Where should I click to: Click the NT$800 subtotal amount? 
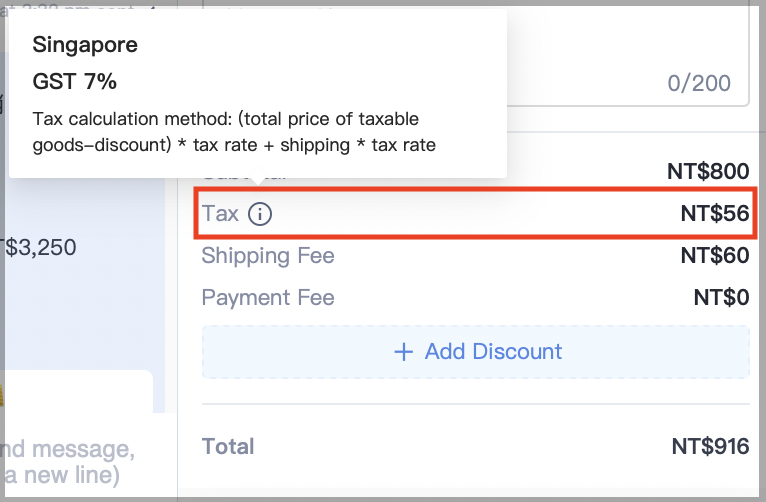(x=708, y=171)
